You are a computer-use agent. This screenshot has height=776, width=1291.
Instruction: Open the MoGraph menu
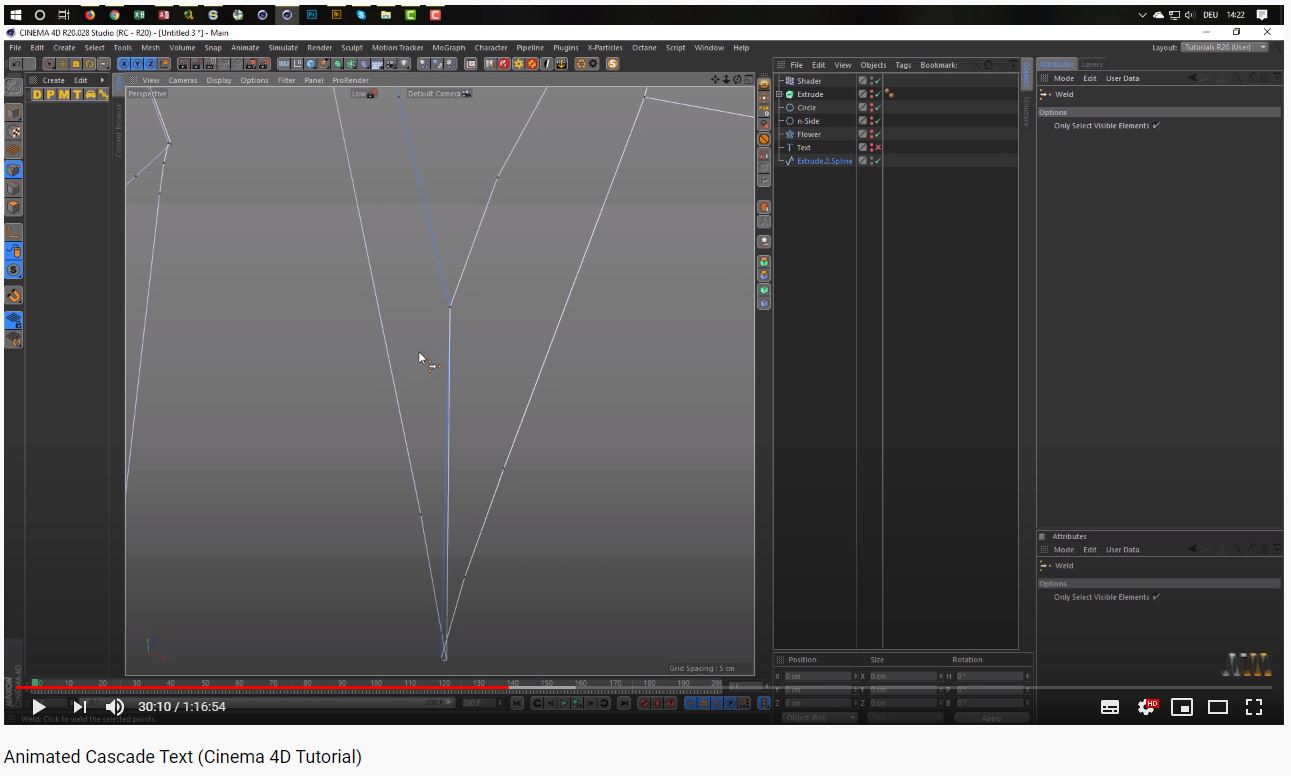click(x=448, y=48)
